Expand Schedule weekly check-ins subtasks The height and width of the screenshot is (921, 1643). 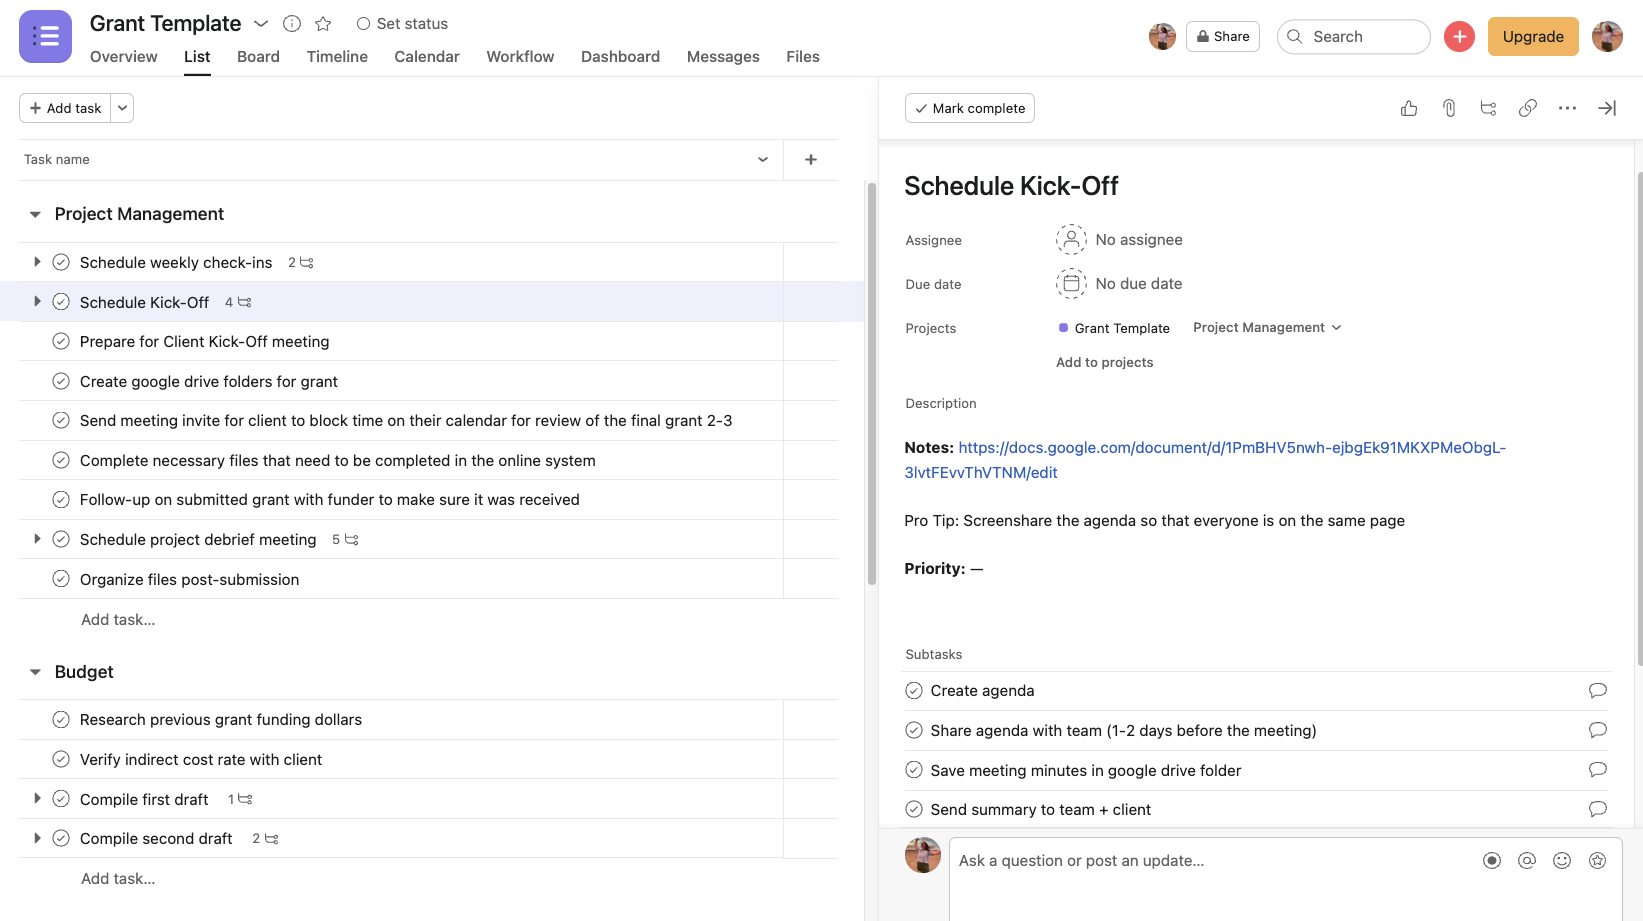point(37,262)
